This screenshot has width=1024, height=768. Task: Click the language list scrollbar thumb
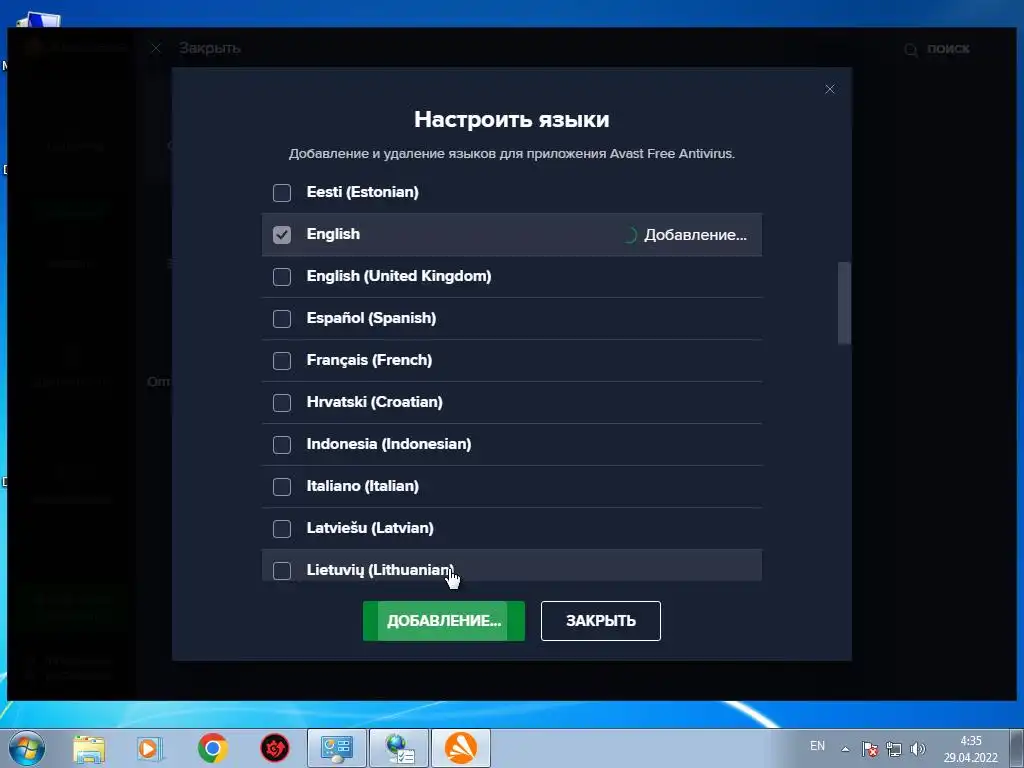tap(844, 302)
